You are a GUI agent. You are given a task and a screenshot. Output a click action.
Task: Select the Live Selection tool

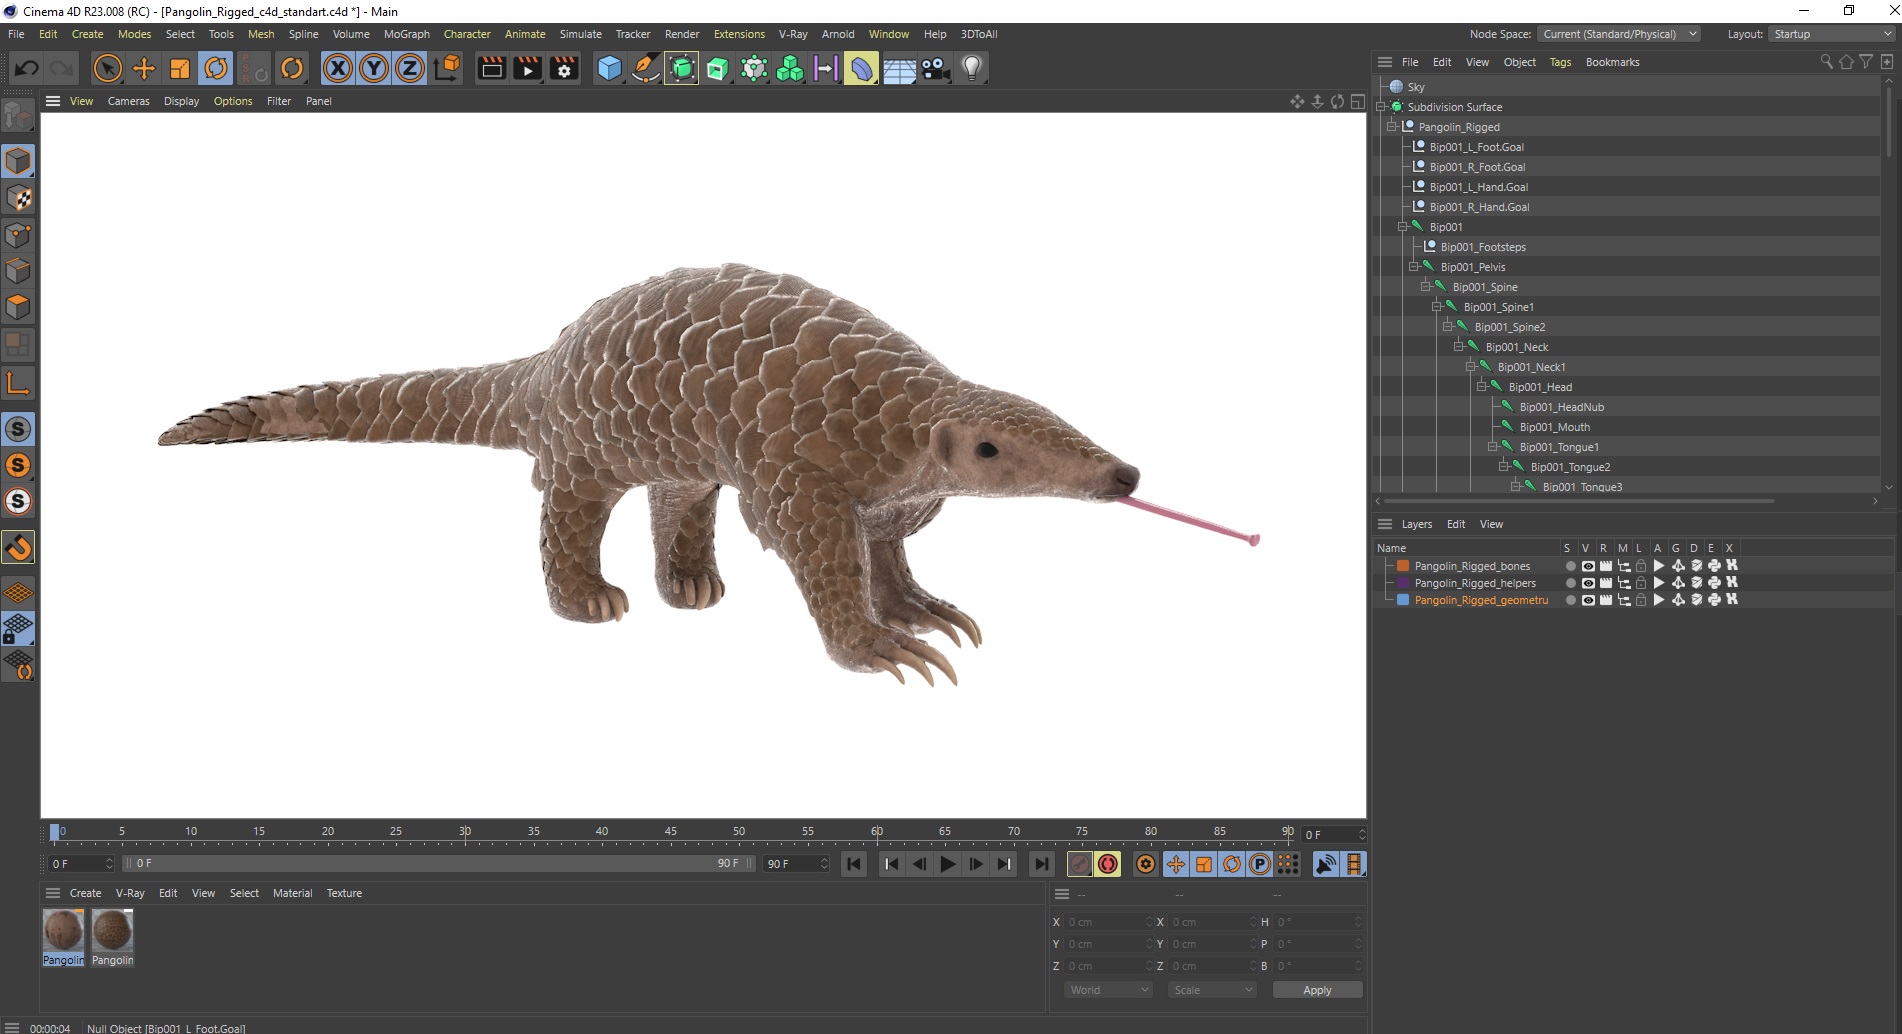pyautogui.click(x=107, y=68)
